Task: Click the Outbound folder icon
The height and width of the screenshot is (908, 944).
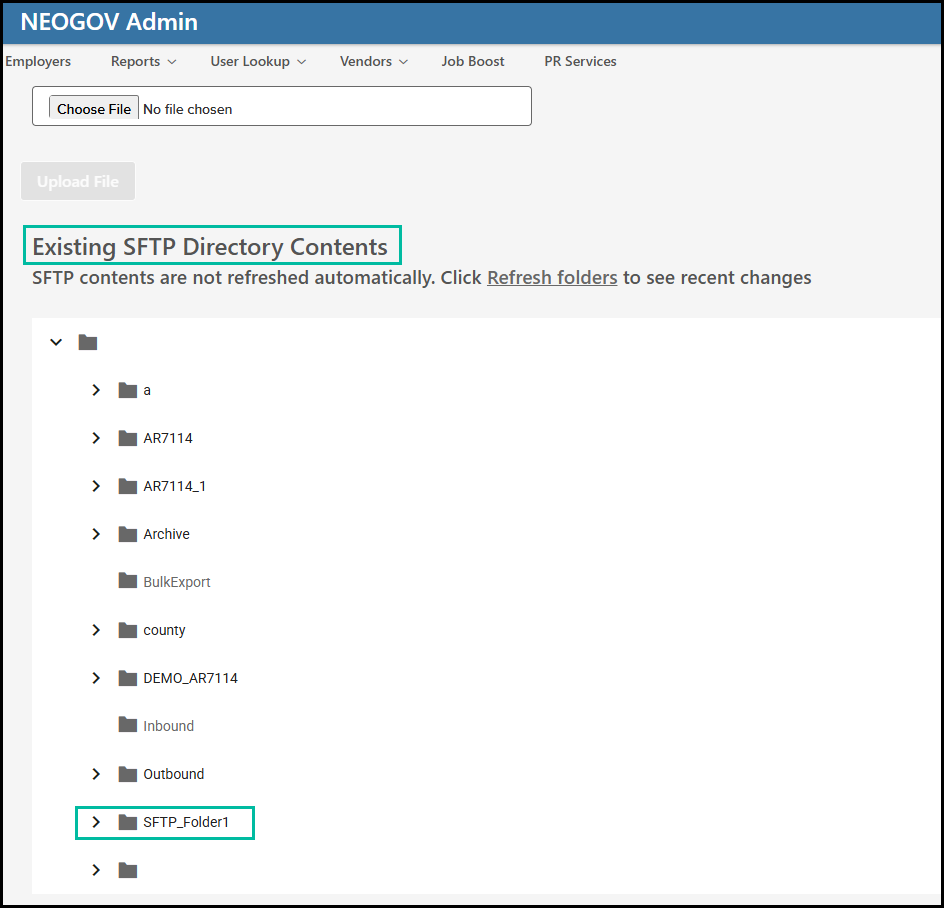Action: 128,774
